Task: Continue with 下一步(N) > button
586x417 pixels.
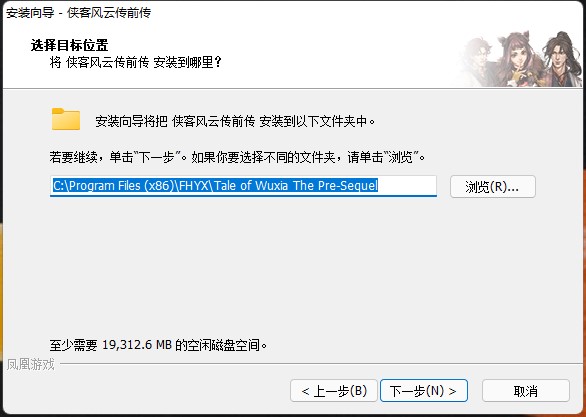Action: pyautogui.click(x=424, y=391)
